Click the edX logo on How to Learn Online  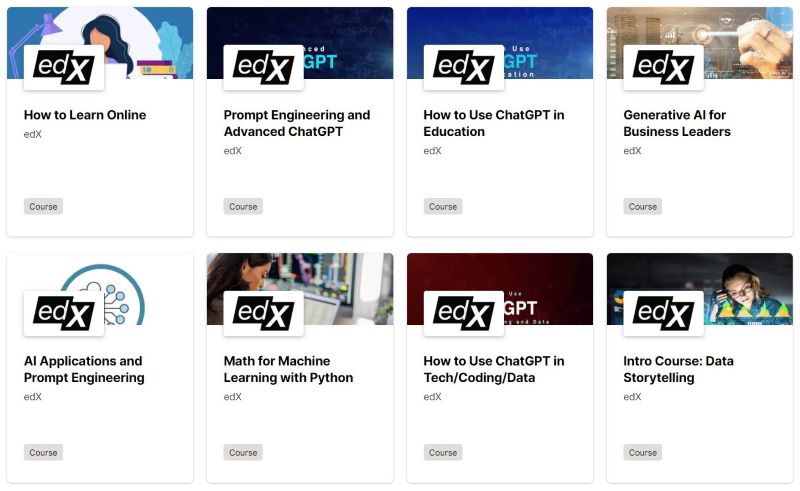(64, 67)
